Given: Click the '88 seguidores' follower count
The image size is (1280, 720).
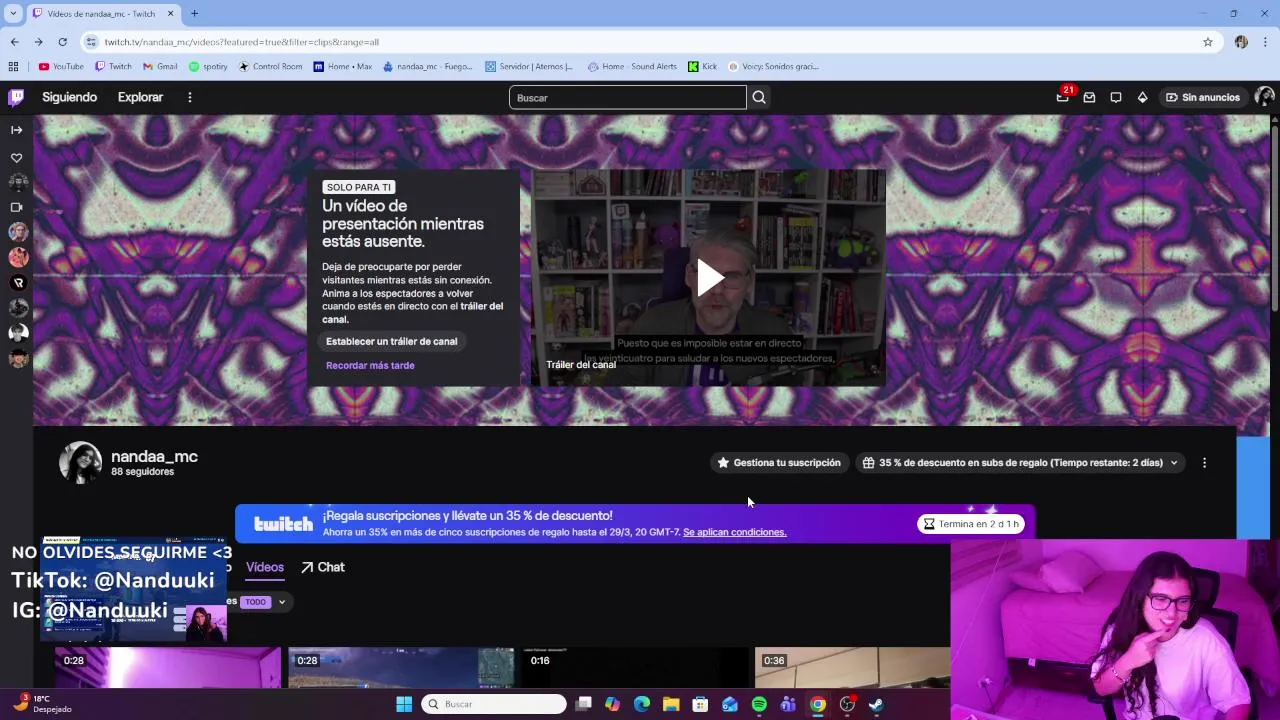Looking at the screenshot, I should pos(142,472).
